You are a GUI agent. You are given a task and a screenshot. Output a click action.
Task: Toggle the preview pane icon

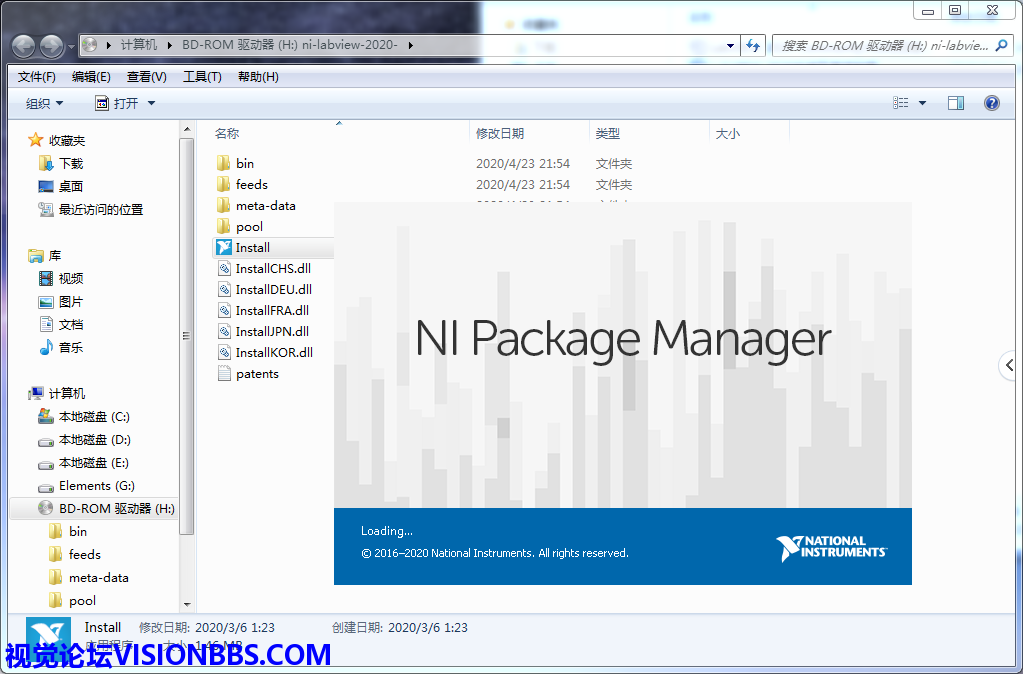(x=955, y=103)
